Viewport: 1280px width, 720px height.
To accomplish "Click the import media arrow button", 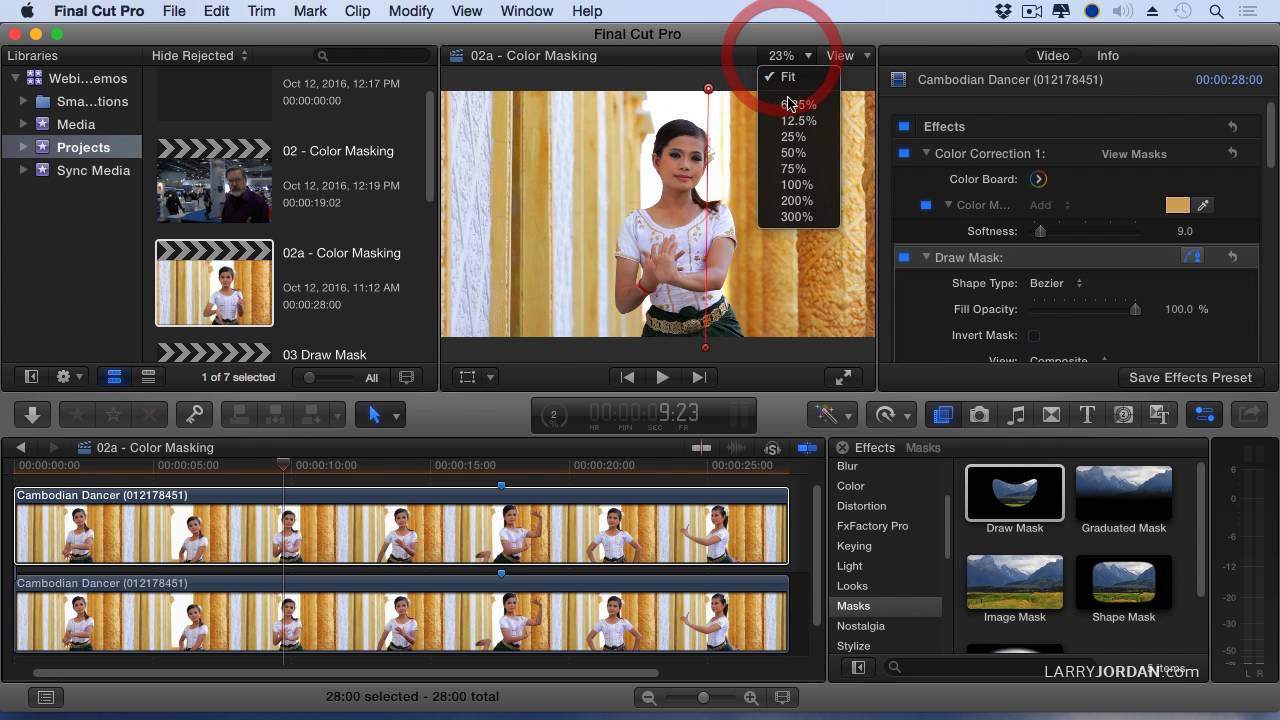I will pos(32,414).
